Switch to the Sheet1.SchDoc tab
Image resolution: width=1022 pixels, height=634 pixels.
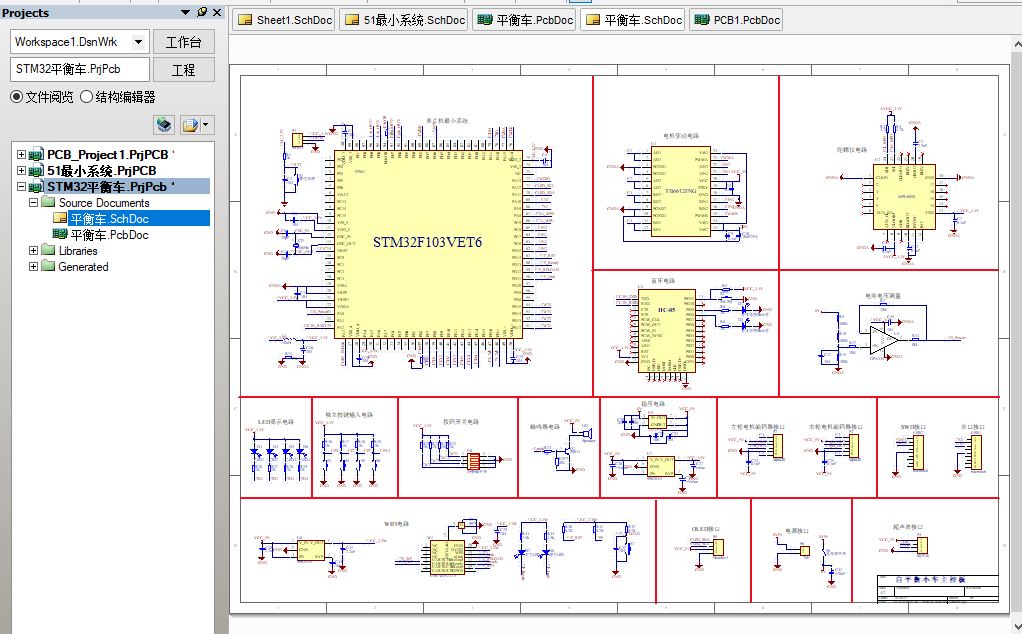point(284,20)
